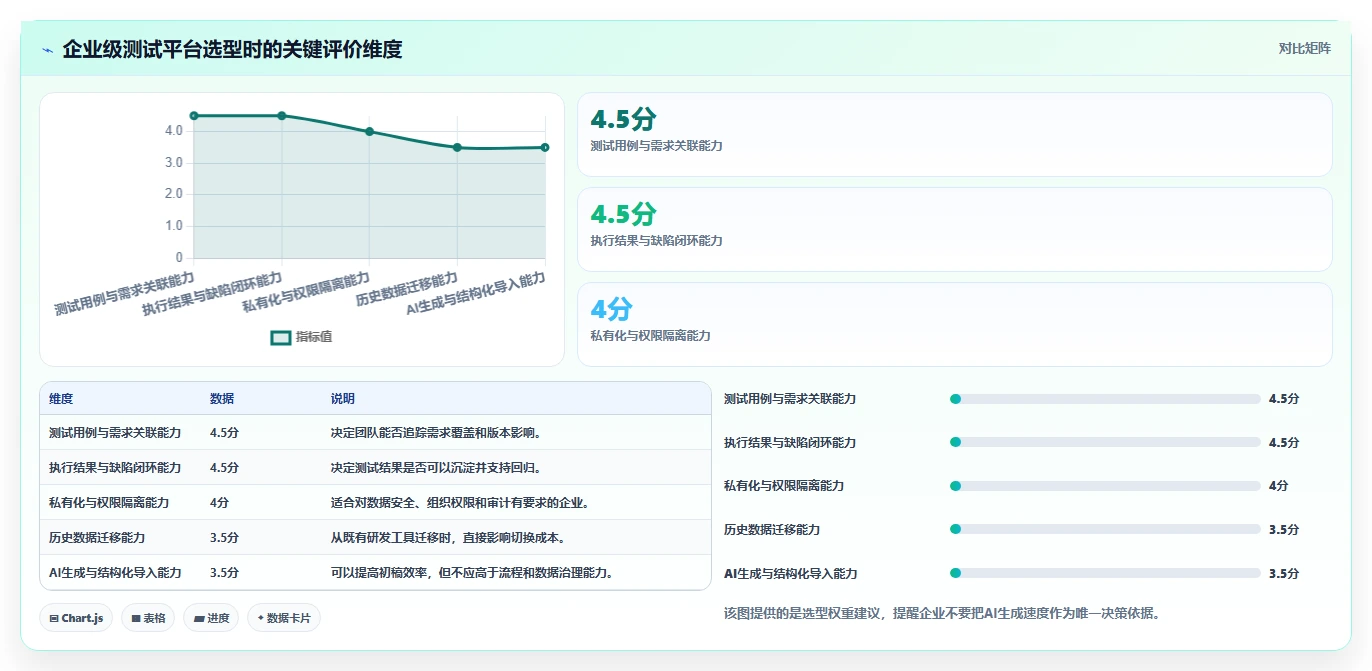
Task: Click the description 适合对数据安全、组织权限和审计有要求的企业
Action: (462, 503)
